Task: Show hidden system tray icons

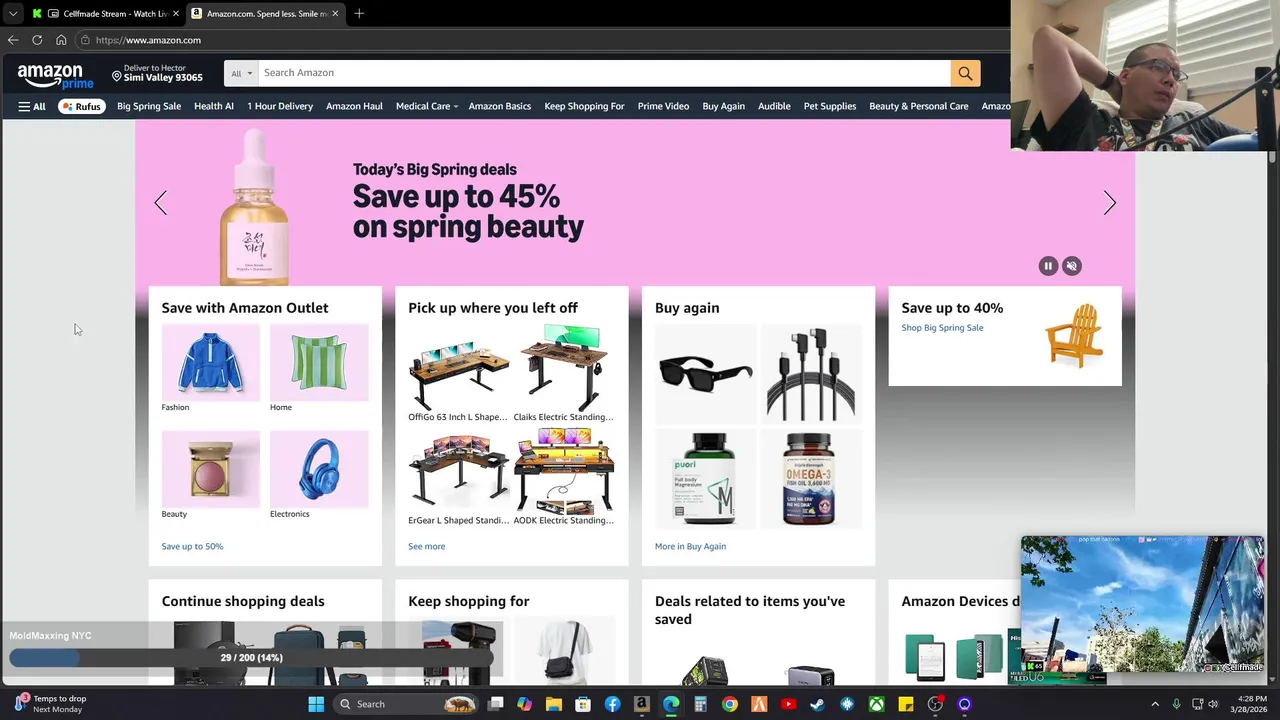Action: (1155, 704)
